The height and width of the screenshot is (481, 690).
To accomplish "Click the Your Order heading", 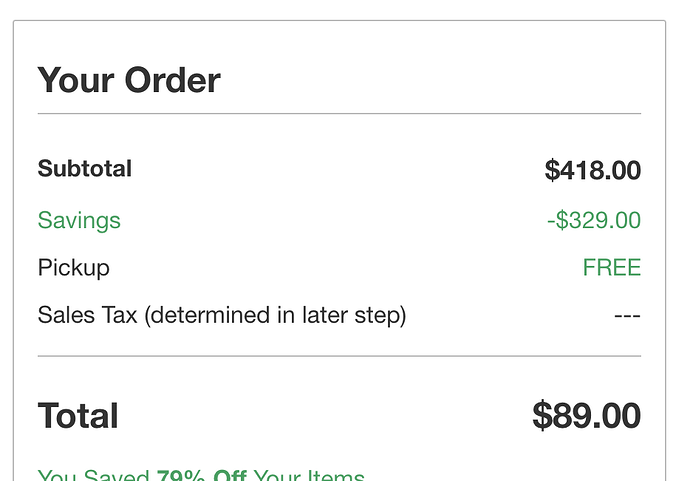I will (129, 80).
